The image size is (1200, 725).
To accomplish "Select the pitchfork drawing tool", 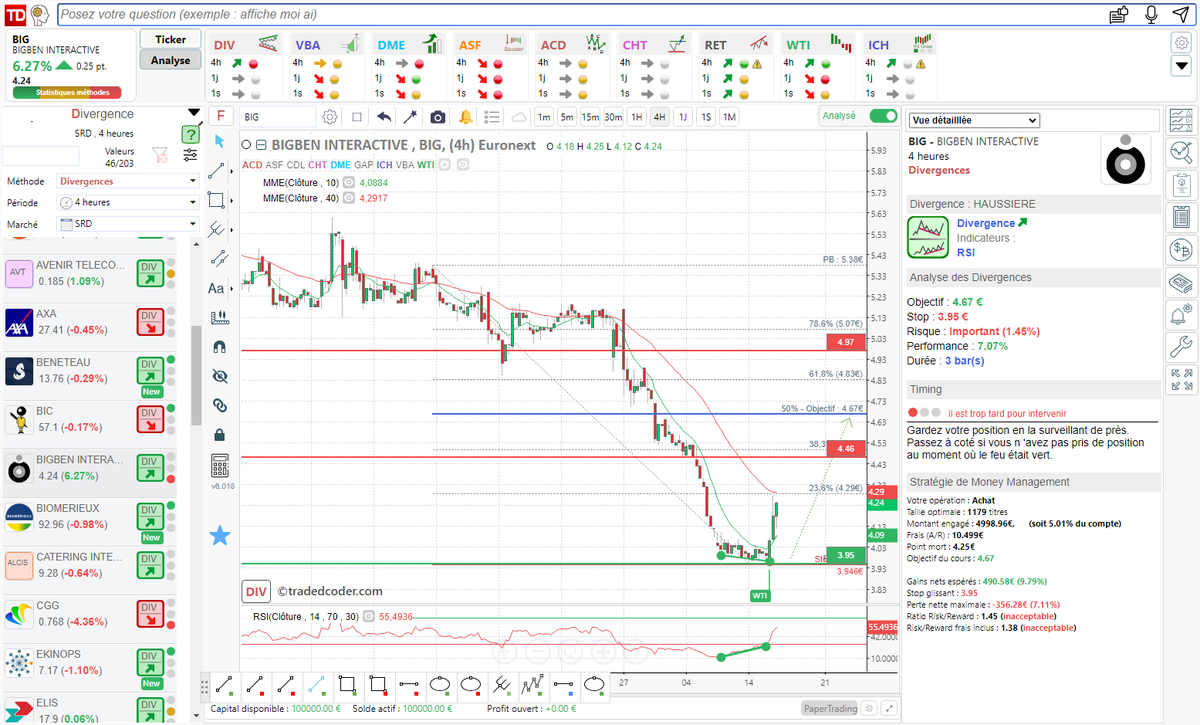I will (218, 229).
